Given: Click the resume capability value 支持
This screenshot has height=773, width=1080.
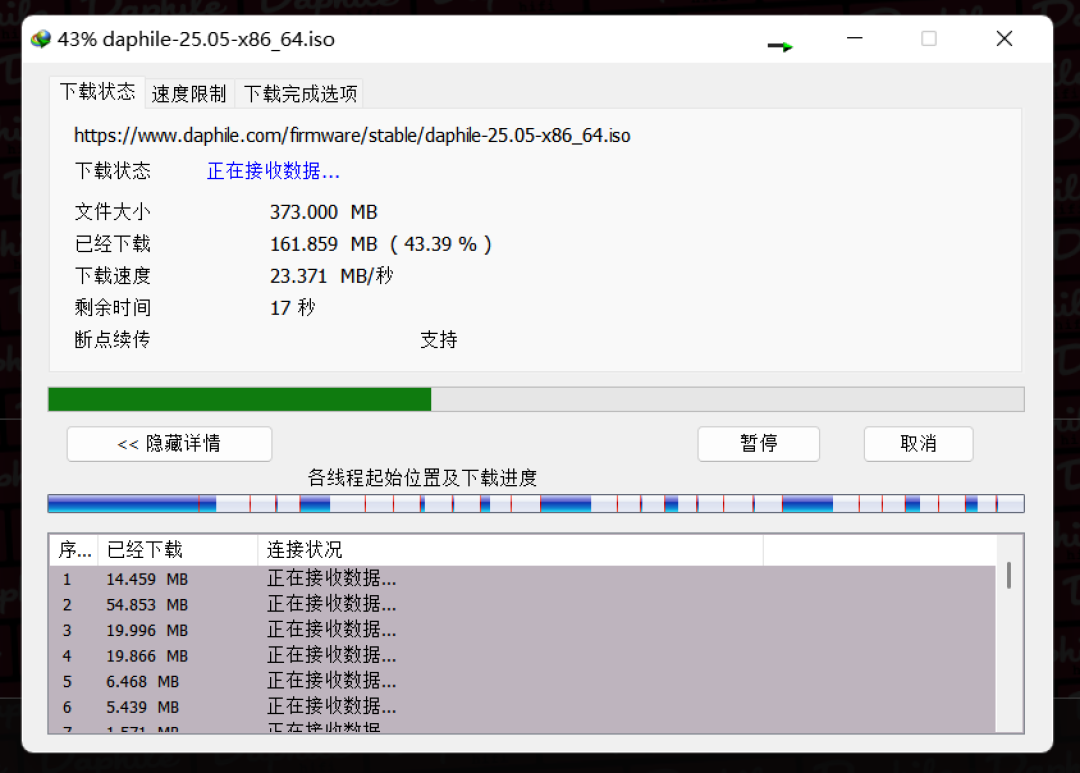Looking at the screenshot, I should coord(439,340).
